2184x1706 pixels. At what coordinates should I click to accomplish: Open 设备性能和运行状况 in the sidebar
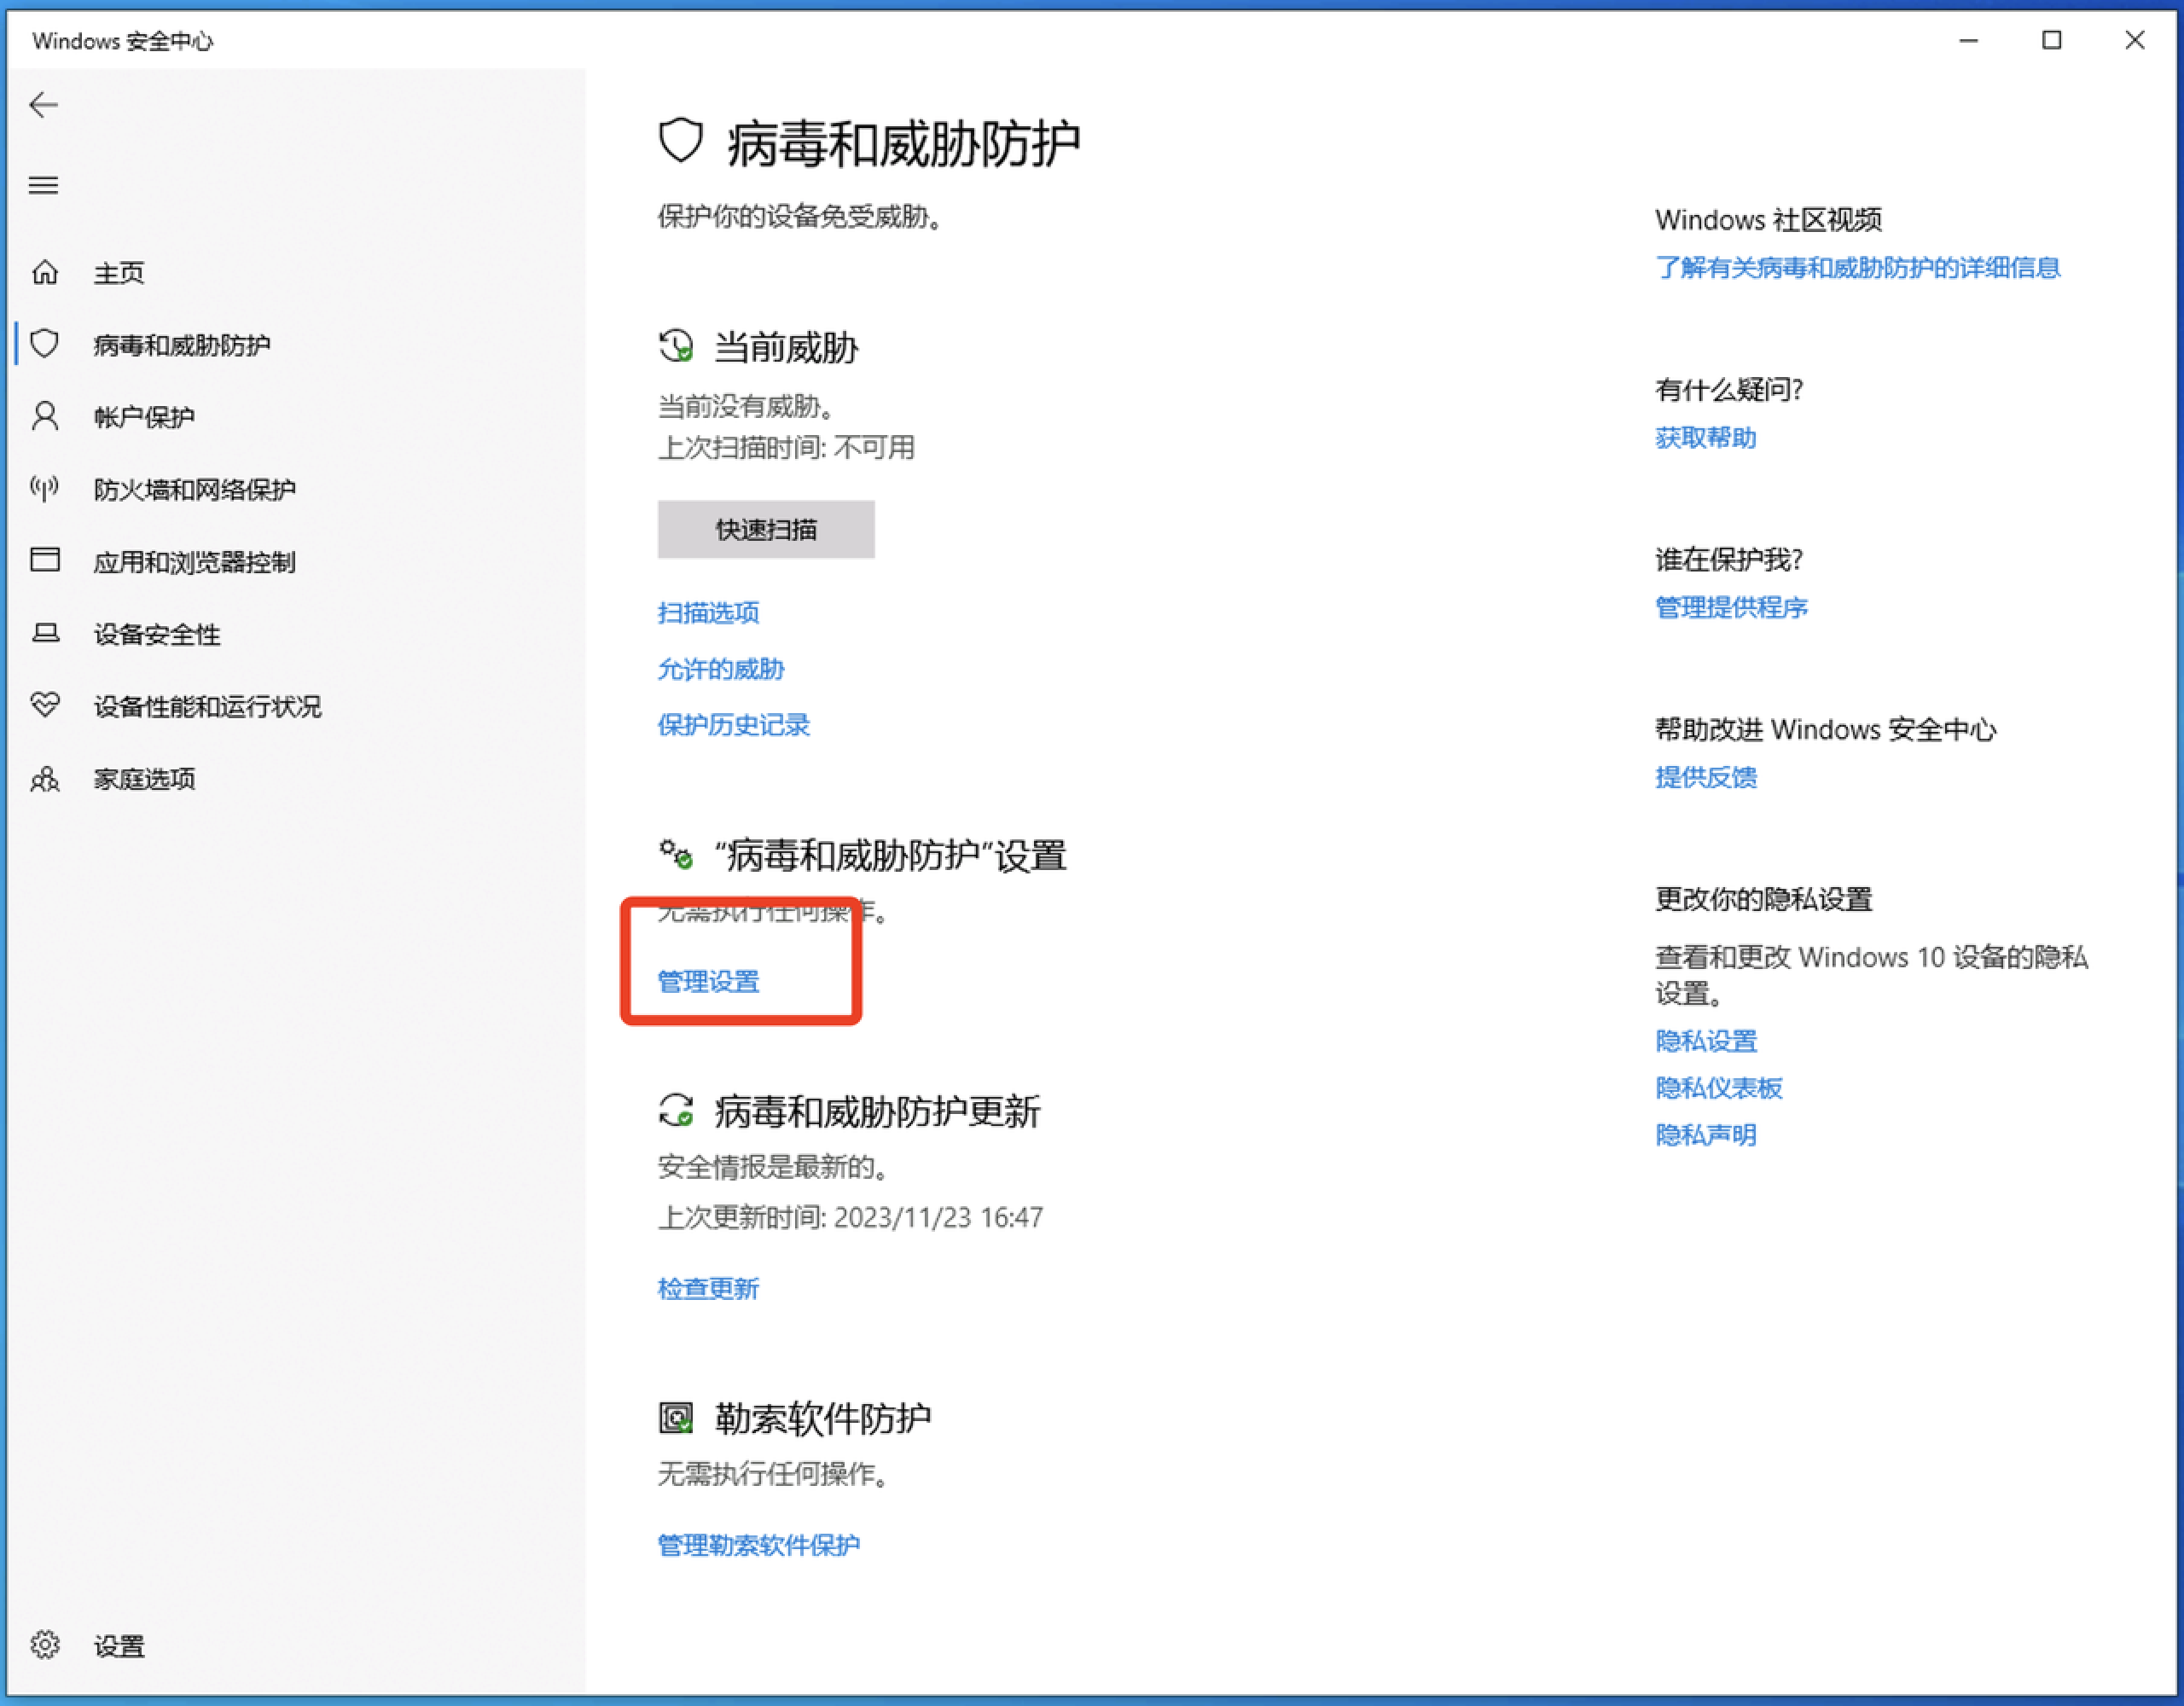click(x=208, y=706)
